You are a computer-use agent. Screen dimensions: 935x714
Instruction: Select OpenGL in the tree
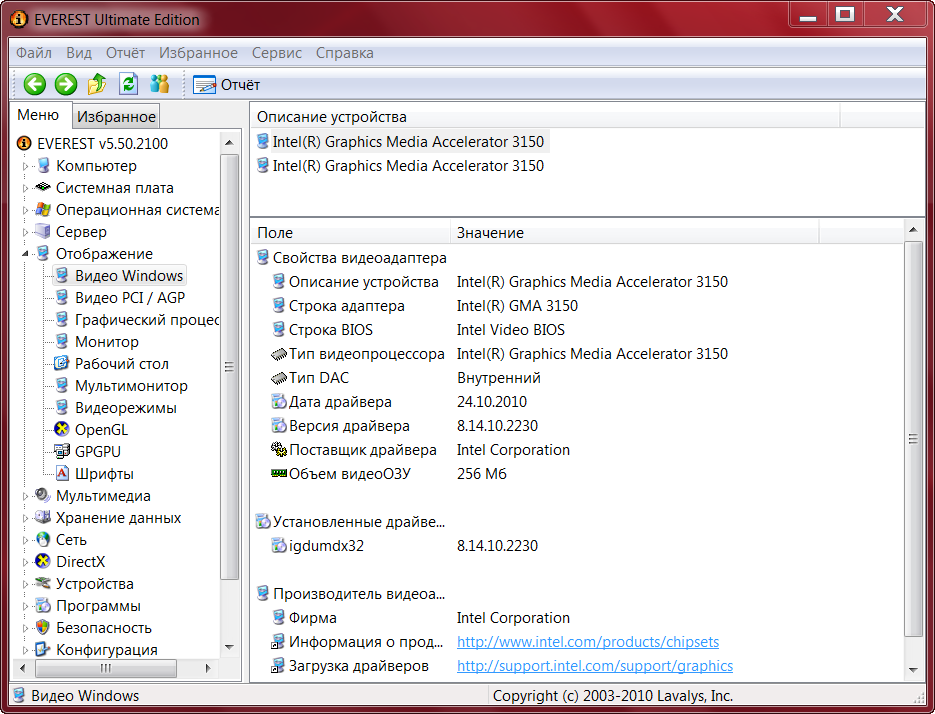pos(101,430)
